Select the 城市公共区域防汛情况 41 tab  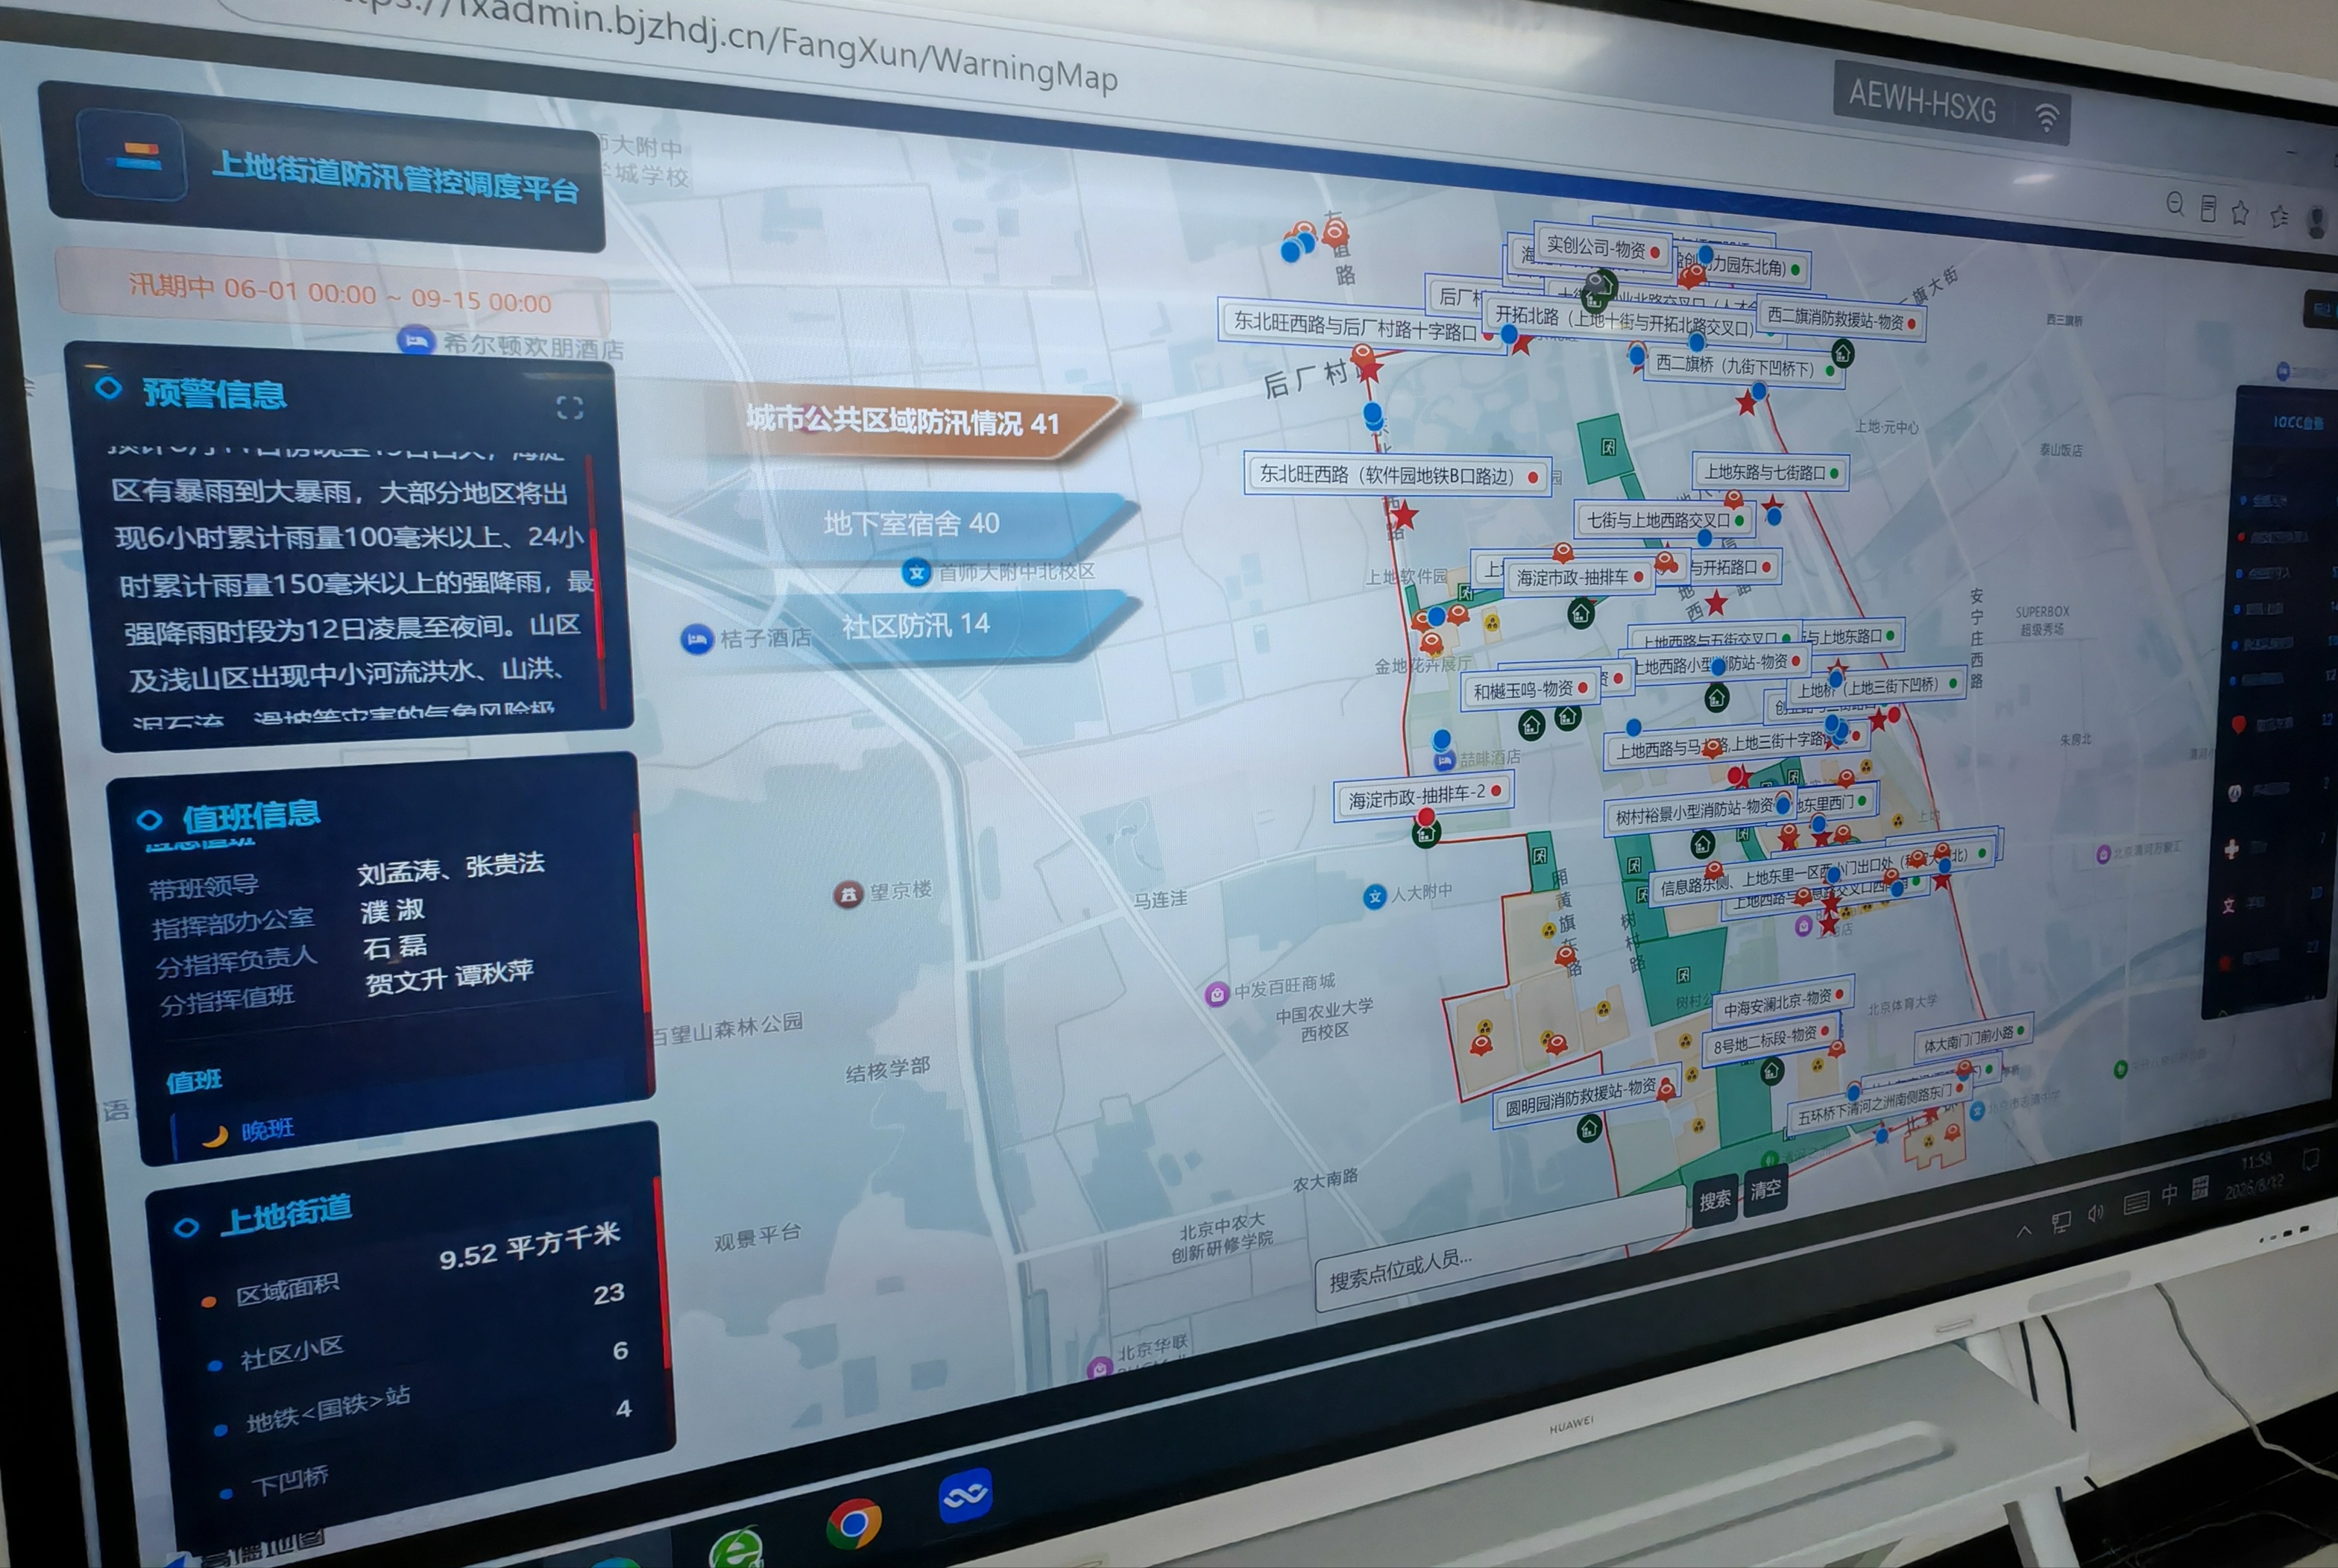(912, 424)
